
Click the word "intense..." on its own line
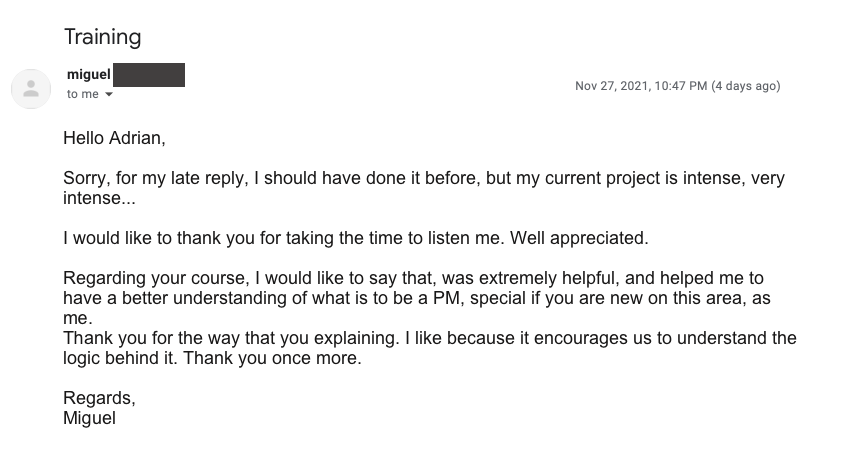click(x=99, y=198)
